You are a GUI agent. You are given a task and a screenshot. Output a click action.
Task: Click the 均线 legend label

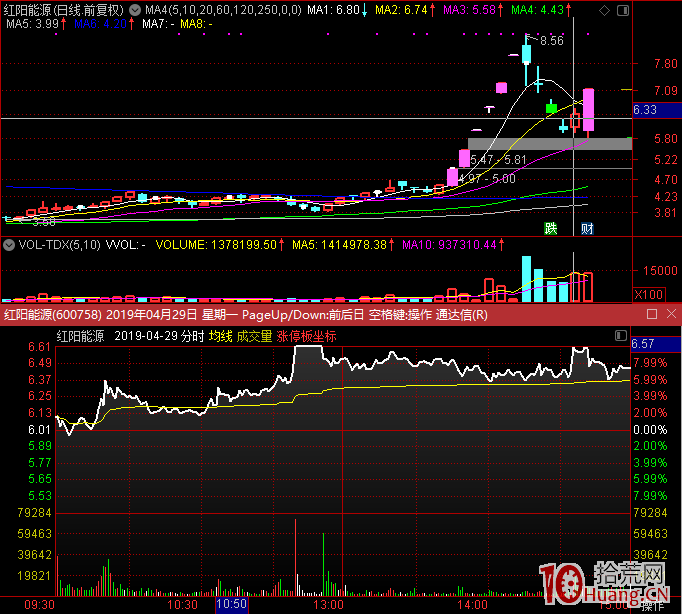pos(221,336)
